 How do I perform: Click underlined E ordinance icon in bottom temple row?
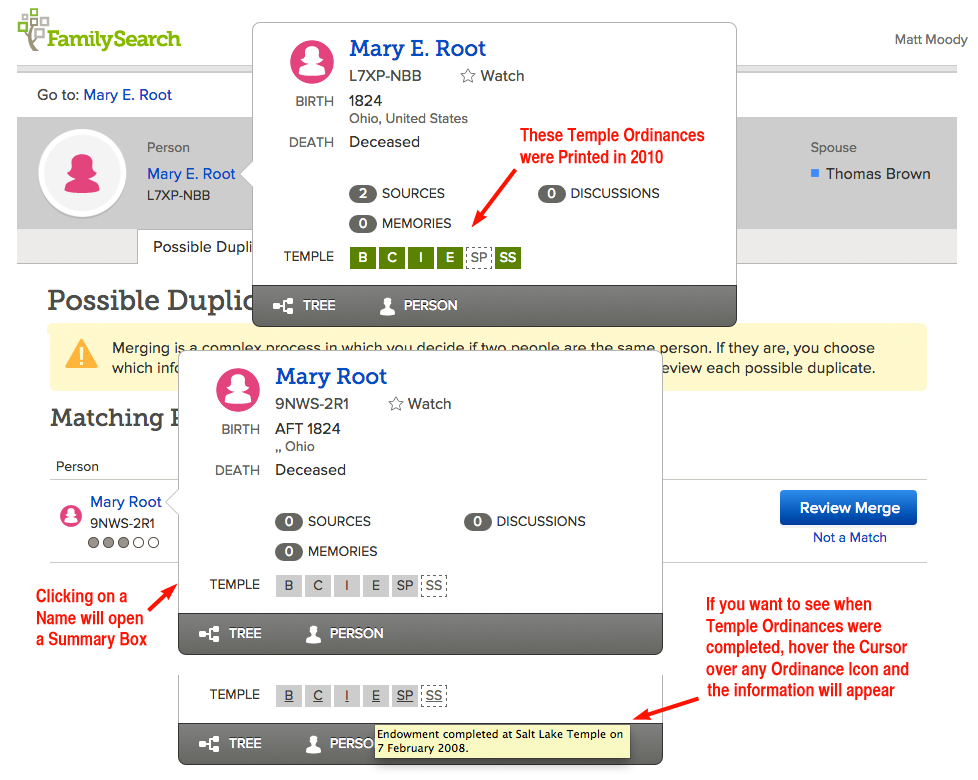[x=375, y=696]
